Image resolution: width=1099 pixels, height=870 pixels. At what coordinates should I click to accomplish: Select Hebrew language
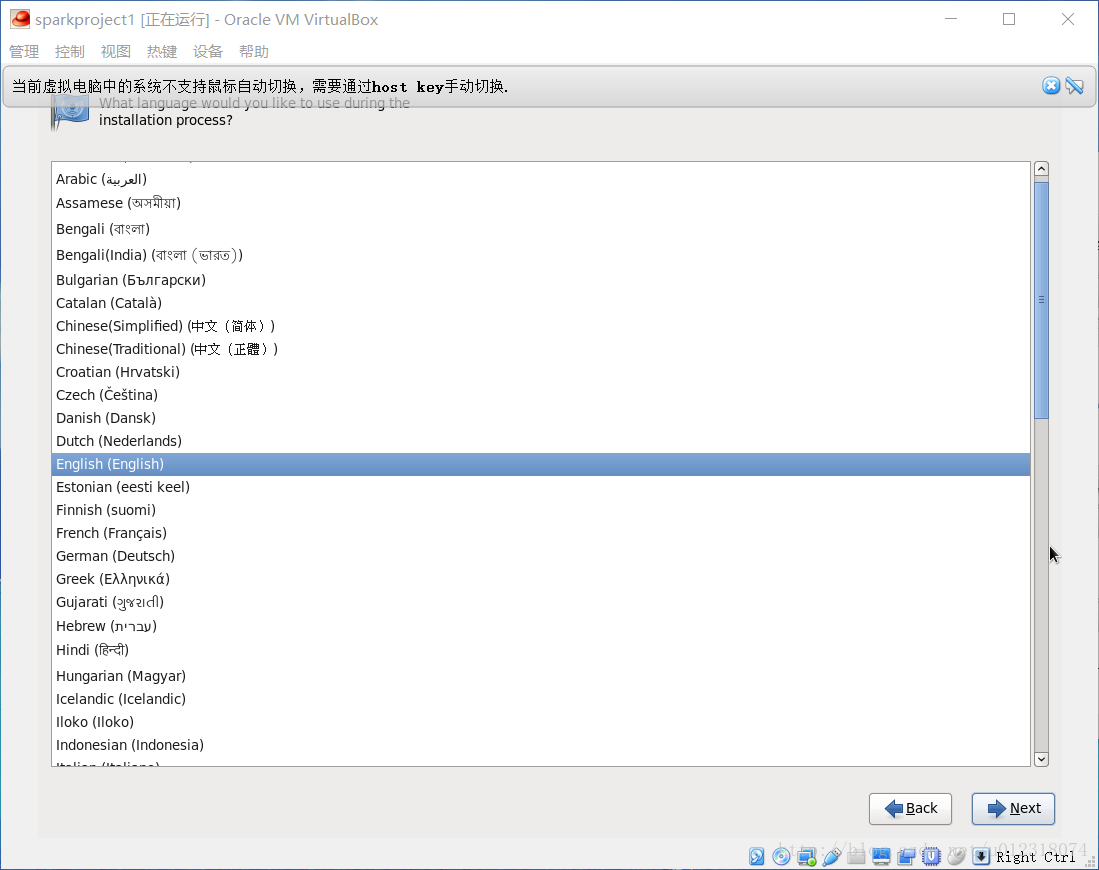click(540, 626)
